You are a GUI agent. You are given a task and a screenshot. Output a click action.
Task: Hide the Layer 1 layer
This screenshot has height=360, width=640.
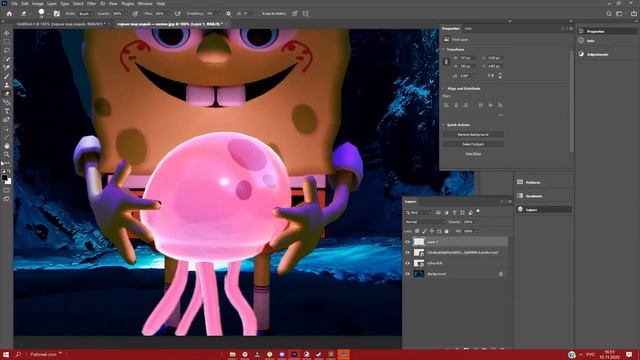click(407, 242)
